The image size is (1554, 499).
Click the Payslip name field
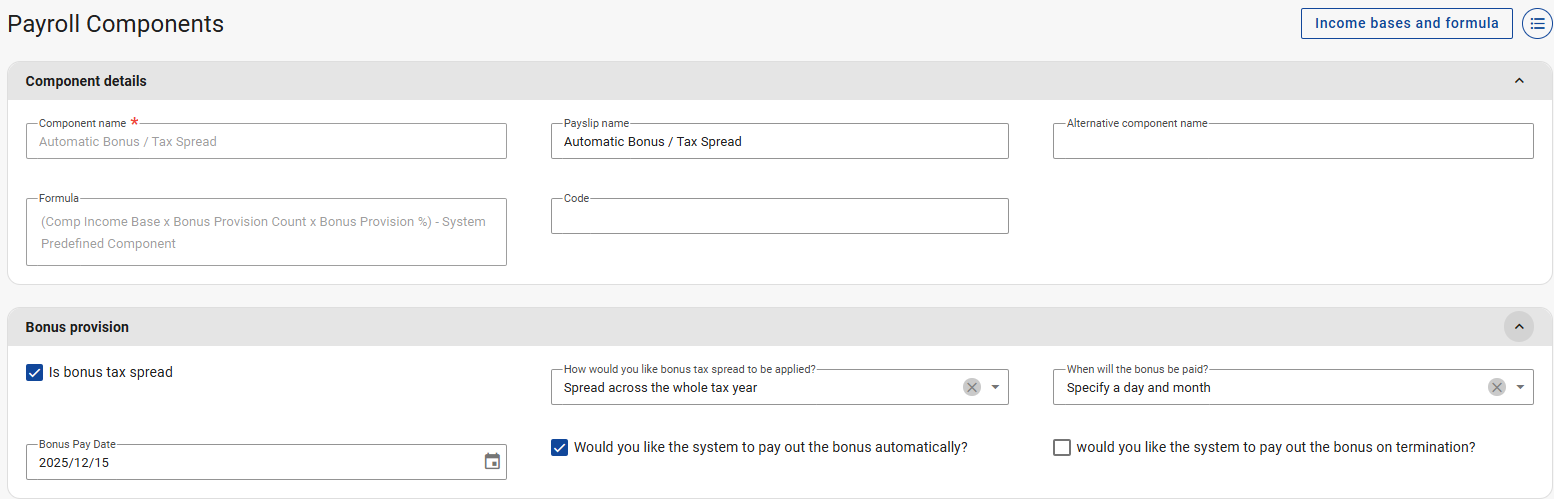coord(779,142)
